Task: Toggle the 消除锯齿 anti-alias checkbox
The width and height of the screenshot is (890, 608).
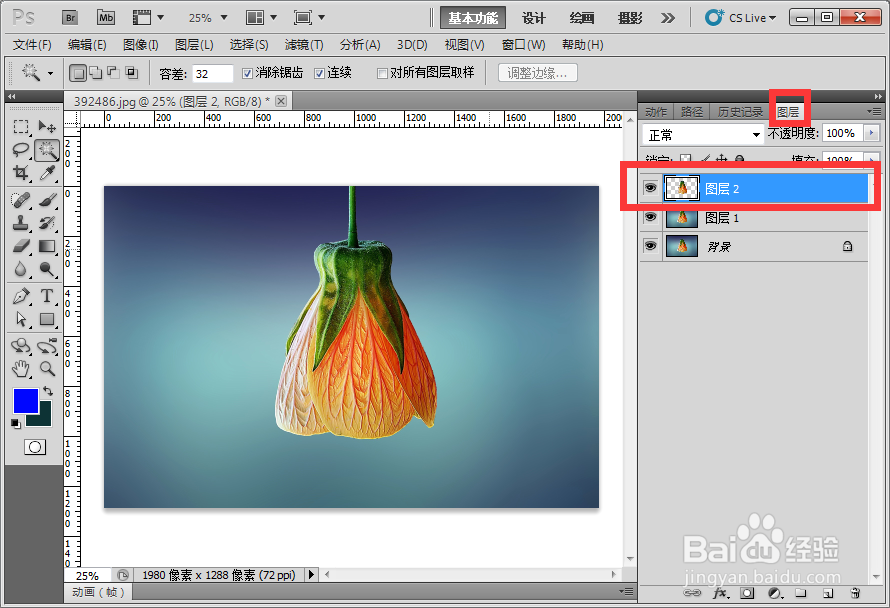Action: 247,73
